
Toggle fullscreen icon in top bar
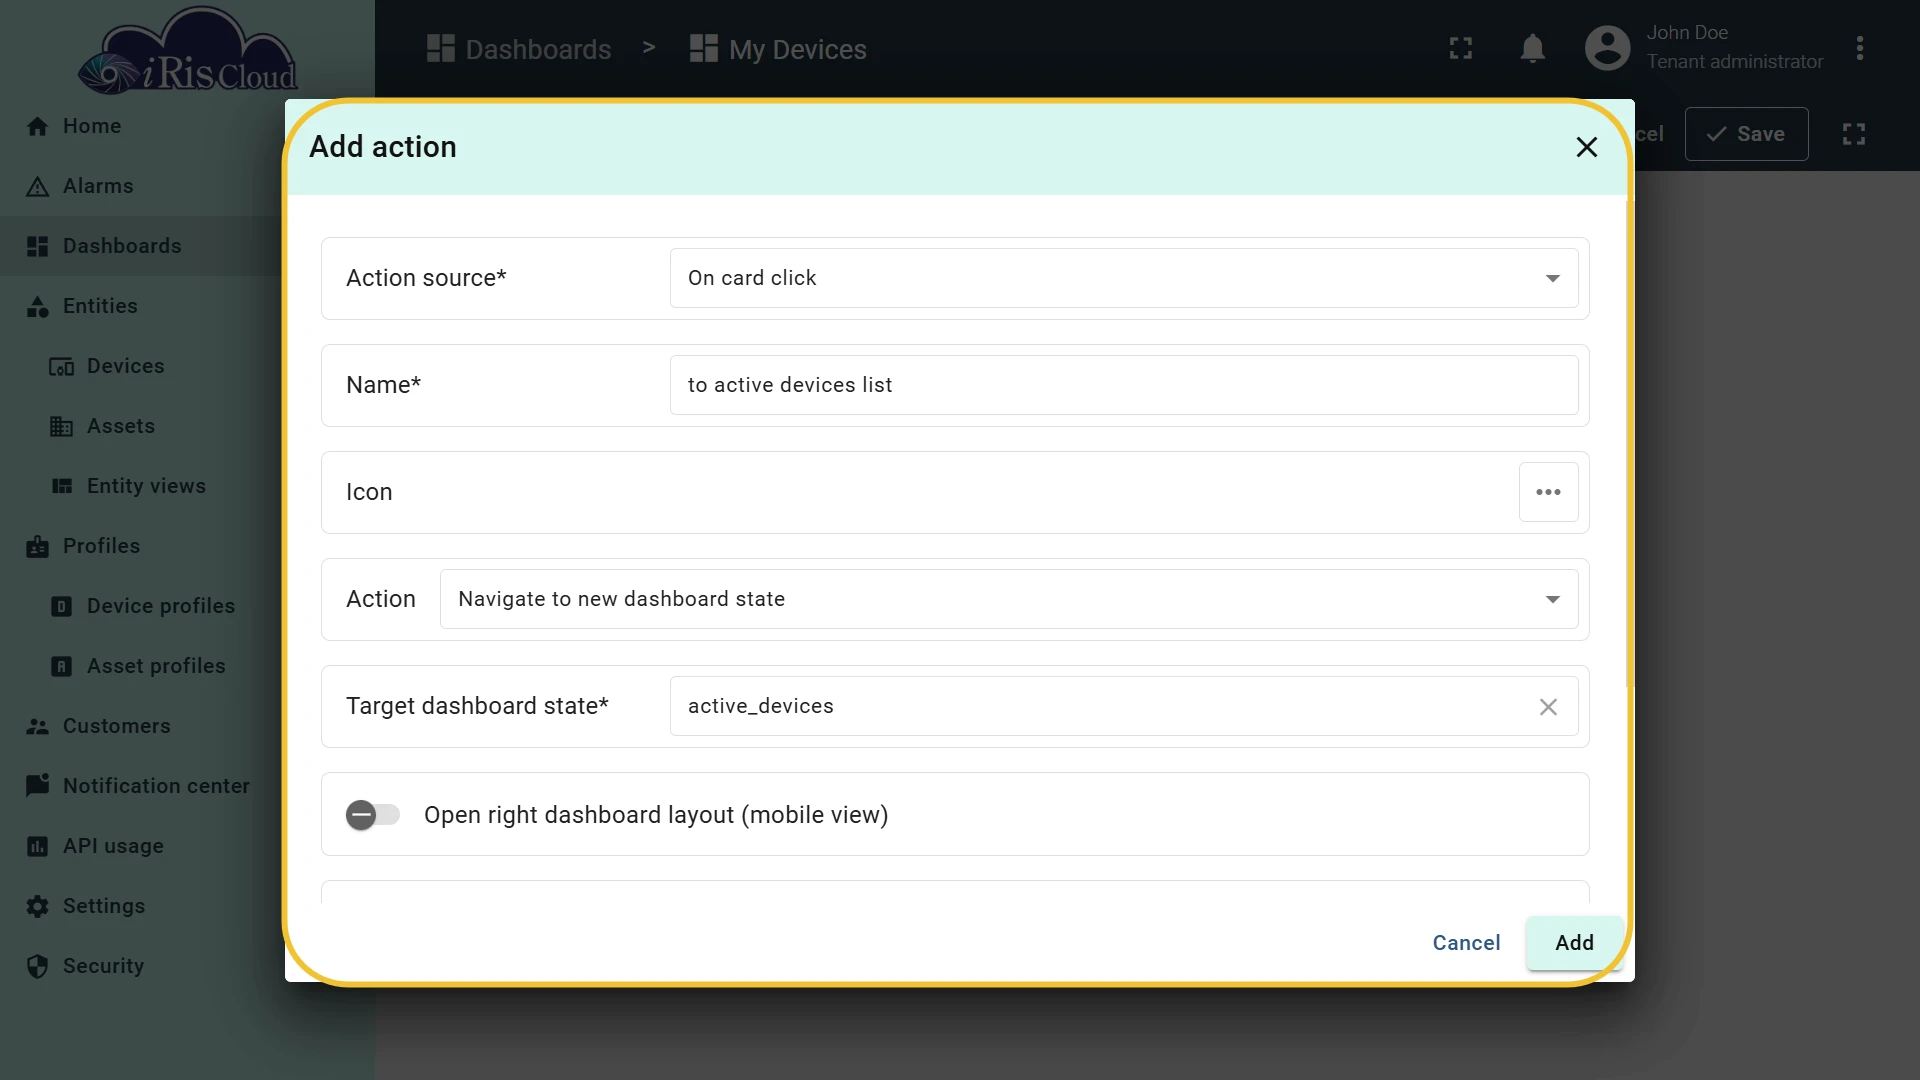point(1461,48)
